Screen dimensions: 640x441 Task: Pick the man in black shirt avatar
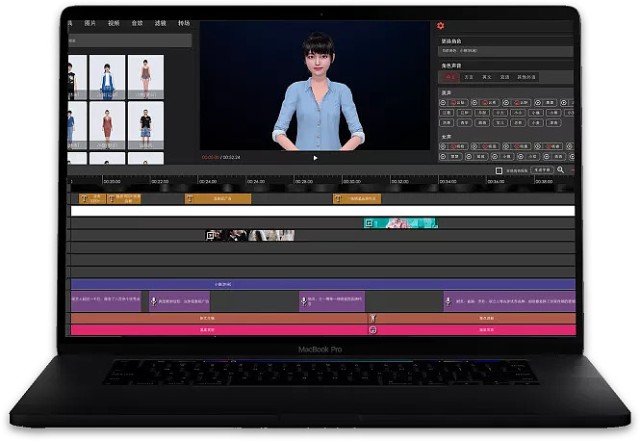[146, 125]
